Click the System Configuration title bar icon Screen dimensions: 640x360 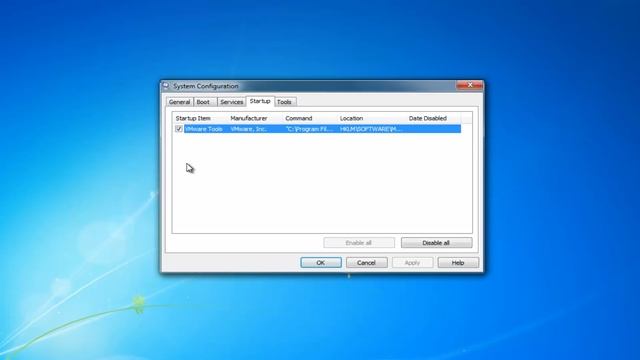(166, 86)
